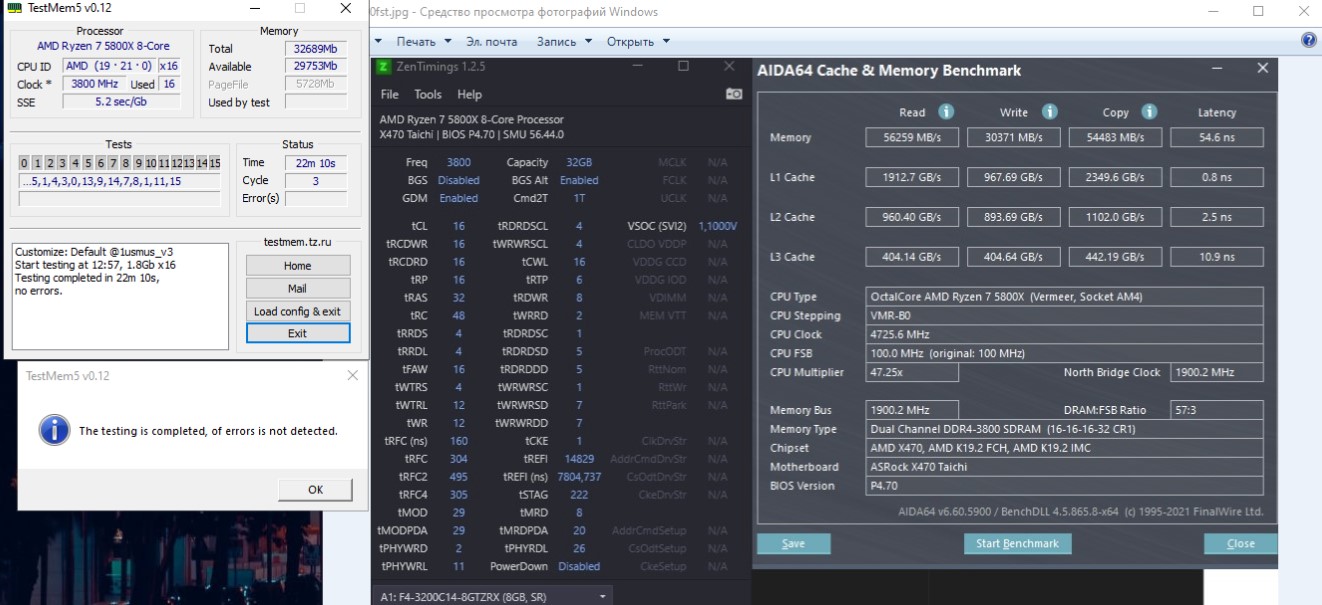Click the Time 22m 10s status field

(316, 163)
